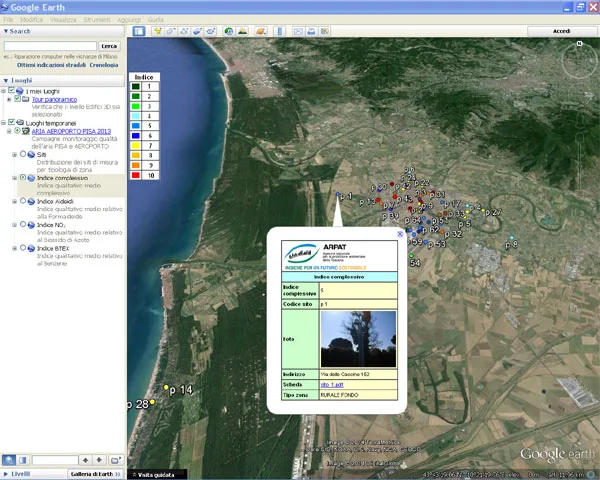Click the Accedi sign-in button
The width and height of the screenshot is (600, 480).
pyautogui.click(x=561, y=31)
